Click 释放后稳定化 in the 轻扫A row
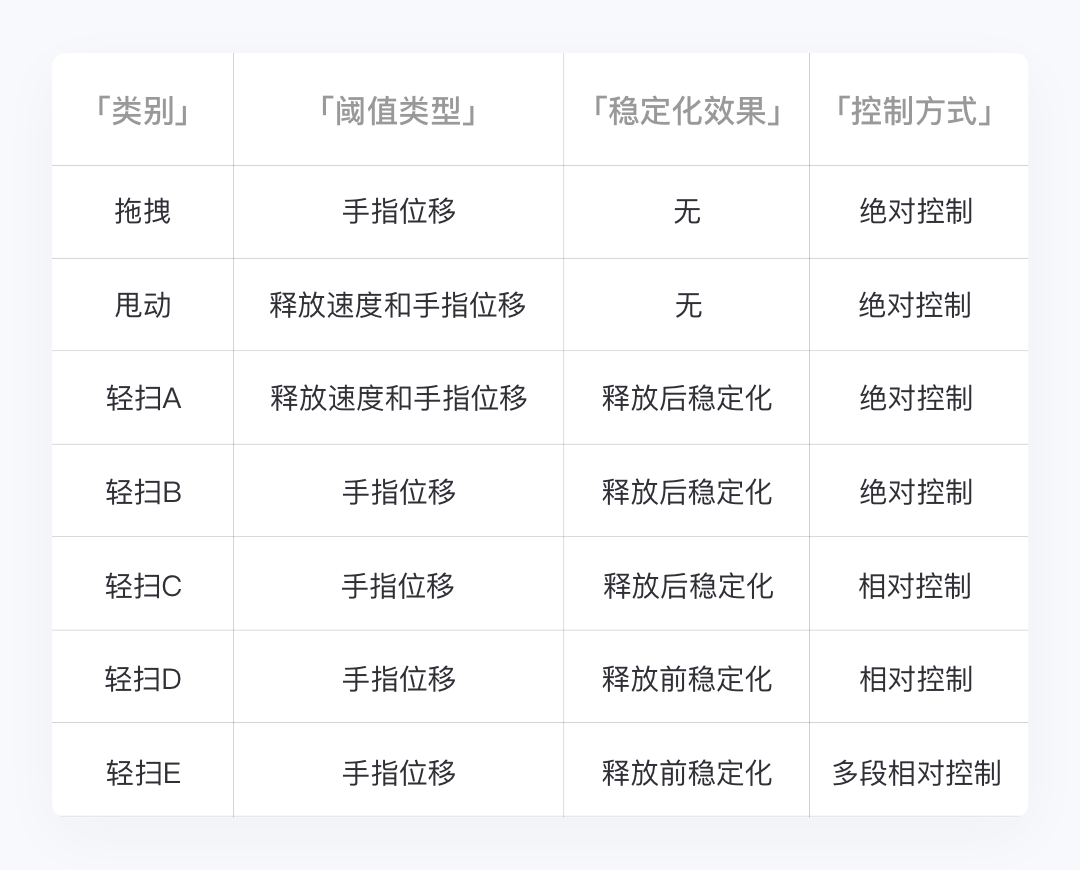 click(x=687, y=399)
